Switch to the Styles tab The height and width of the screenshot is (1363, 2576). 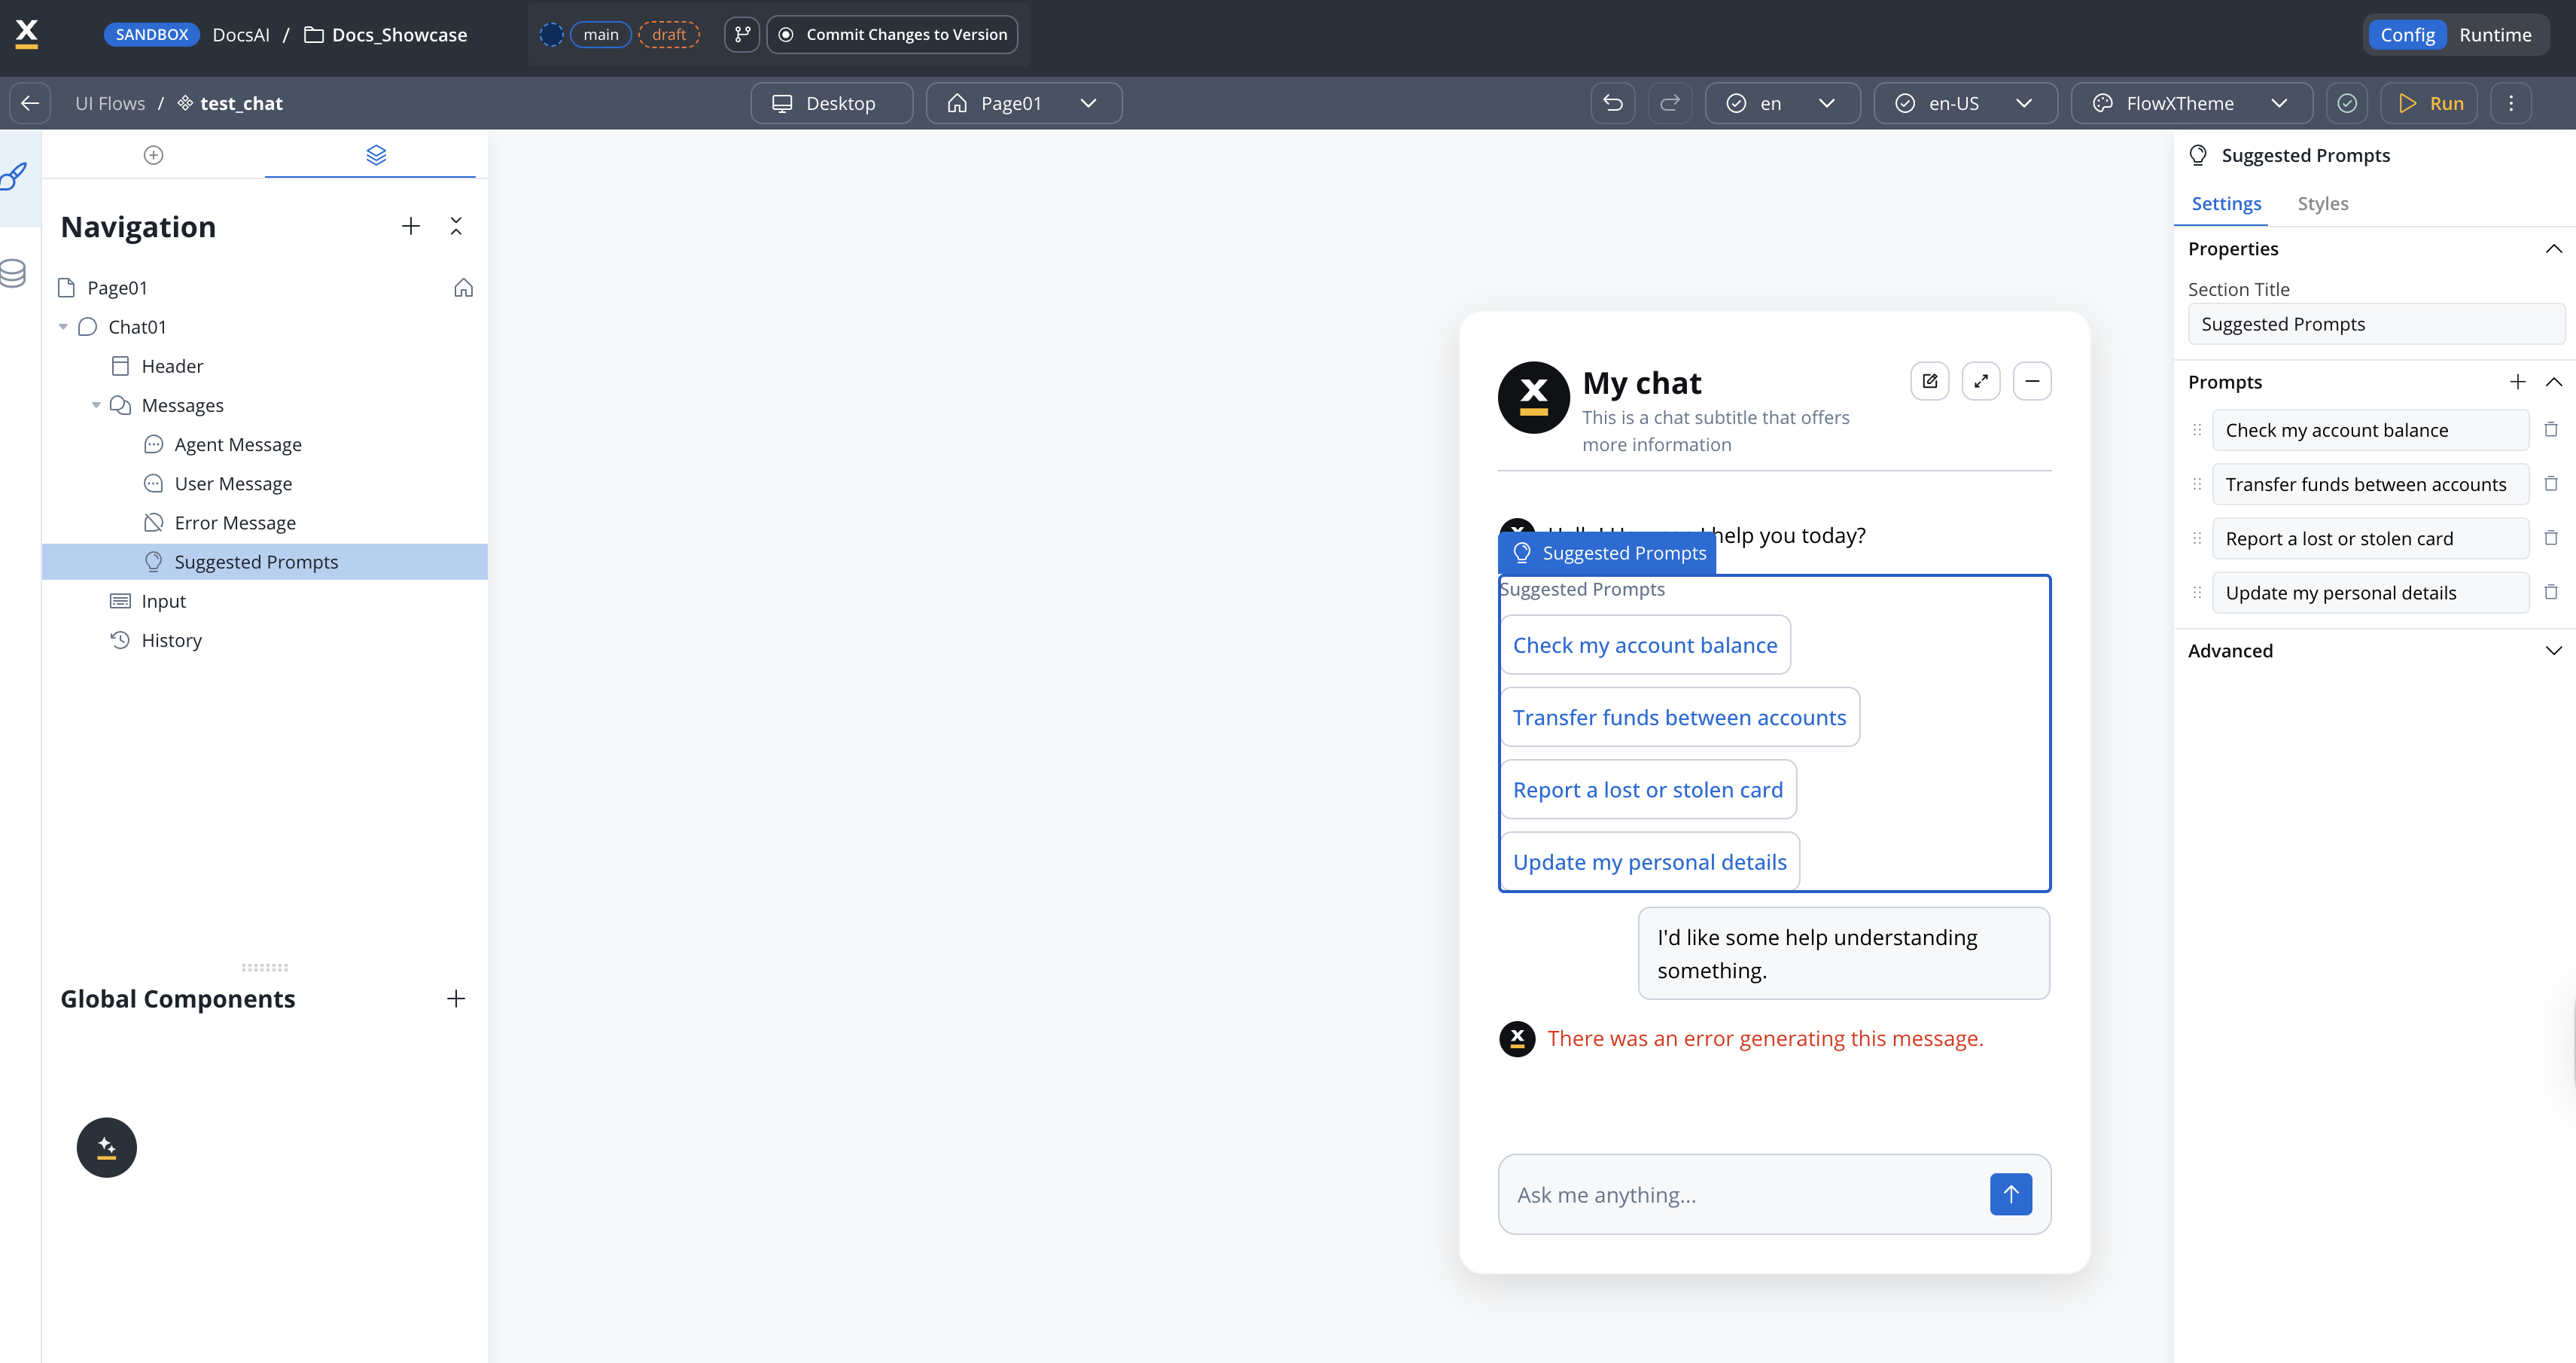[2322, 204]
